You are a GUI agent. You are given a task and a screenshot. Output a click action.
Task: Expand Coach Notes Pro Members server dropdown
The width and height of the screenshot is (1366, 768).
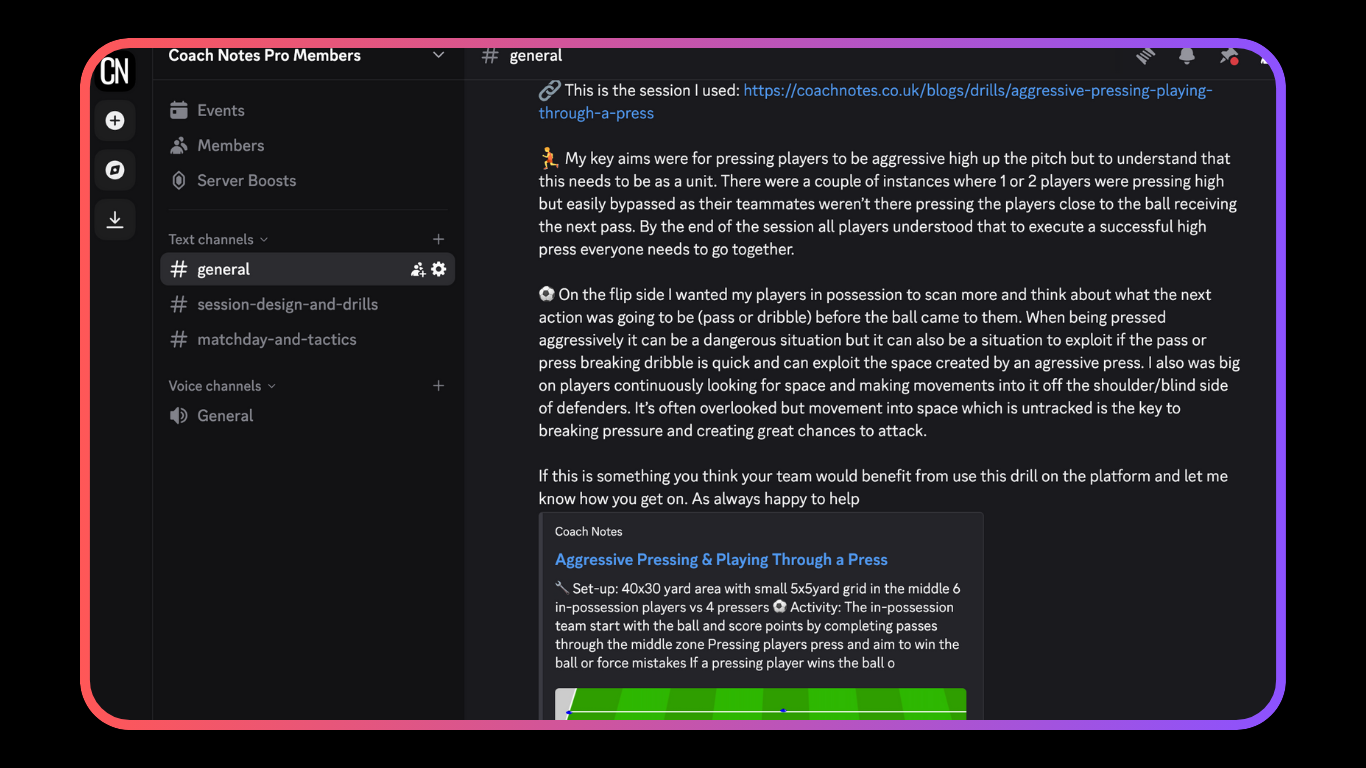[438, 56]
